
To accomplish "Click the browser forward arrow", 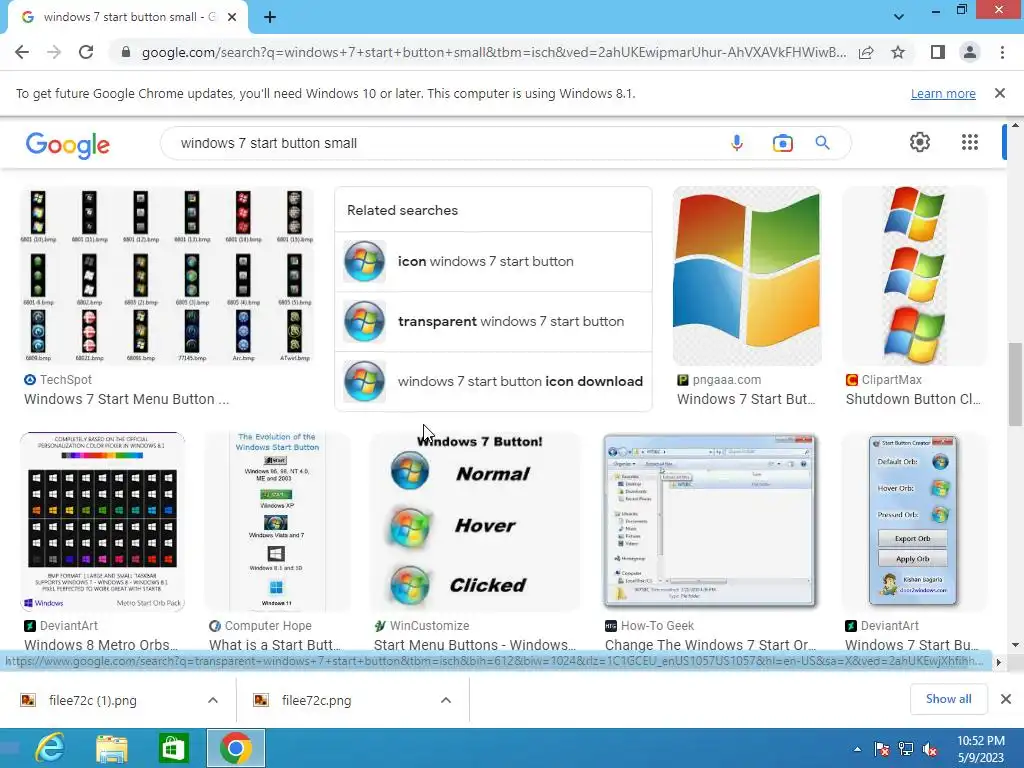I will (54, 52).
